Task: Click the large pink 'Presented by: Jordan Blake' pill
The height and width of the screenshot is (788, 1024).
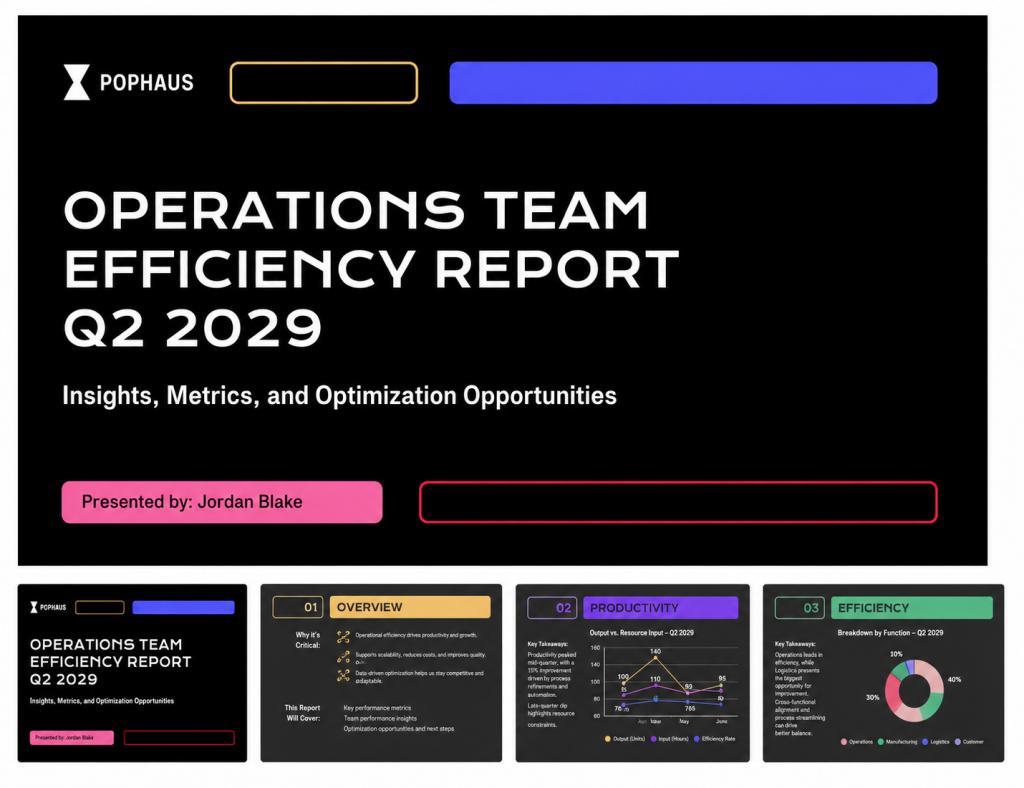Action: 222,502
